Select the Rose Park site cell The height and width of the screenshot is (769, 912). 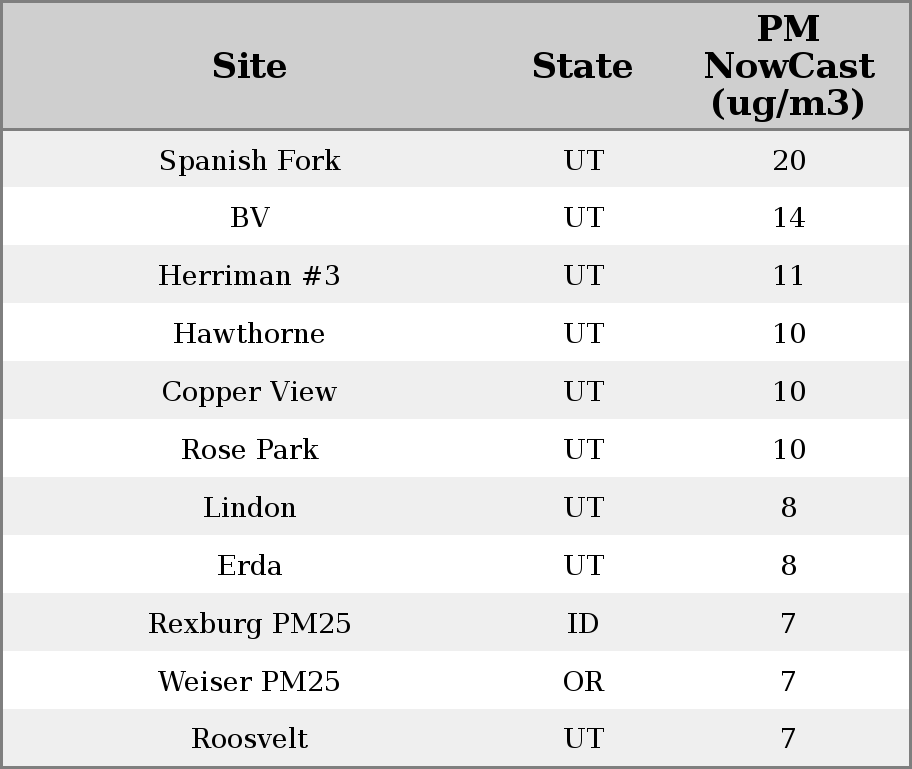pyautogui.click(x=249, y=450)
